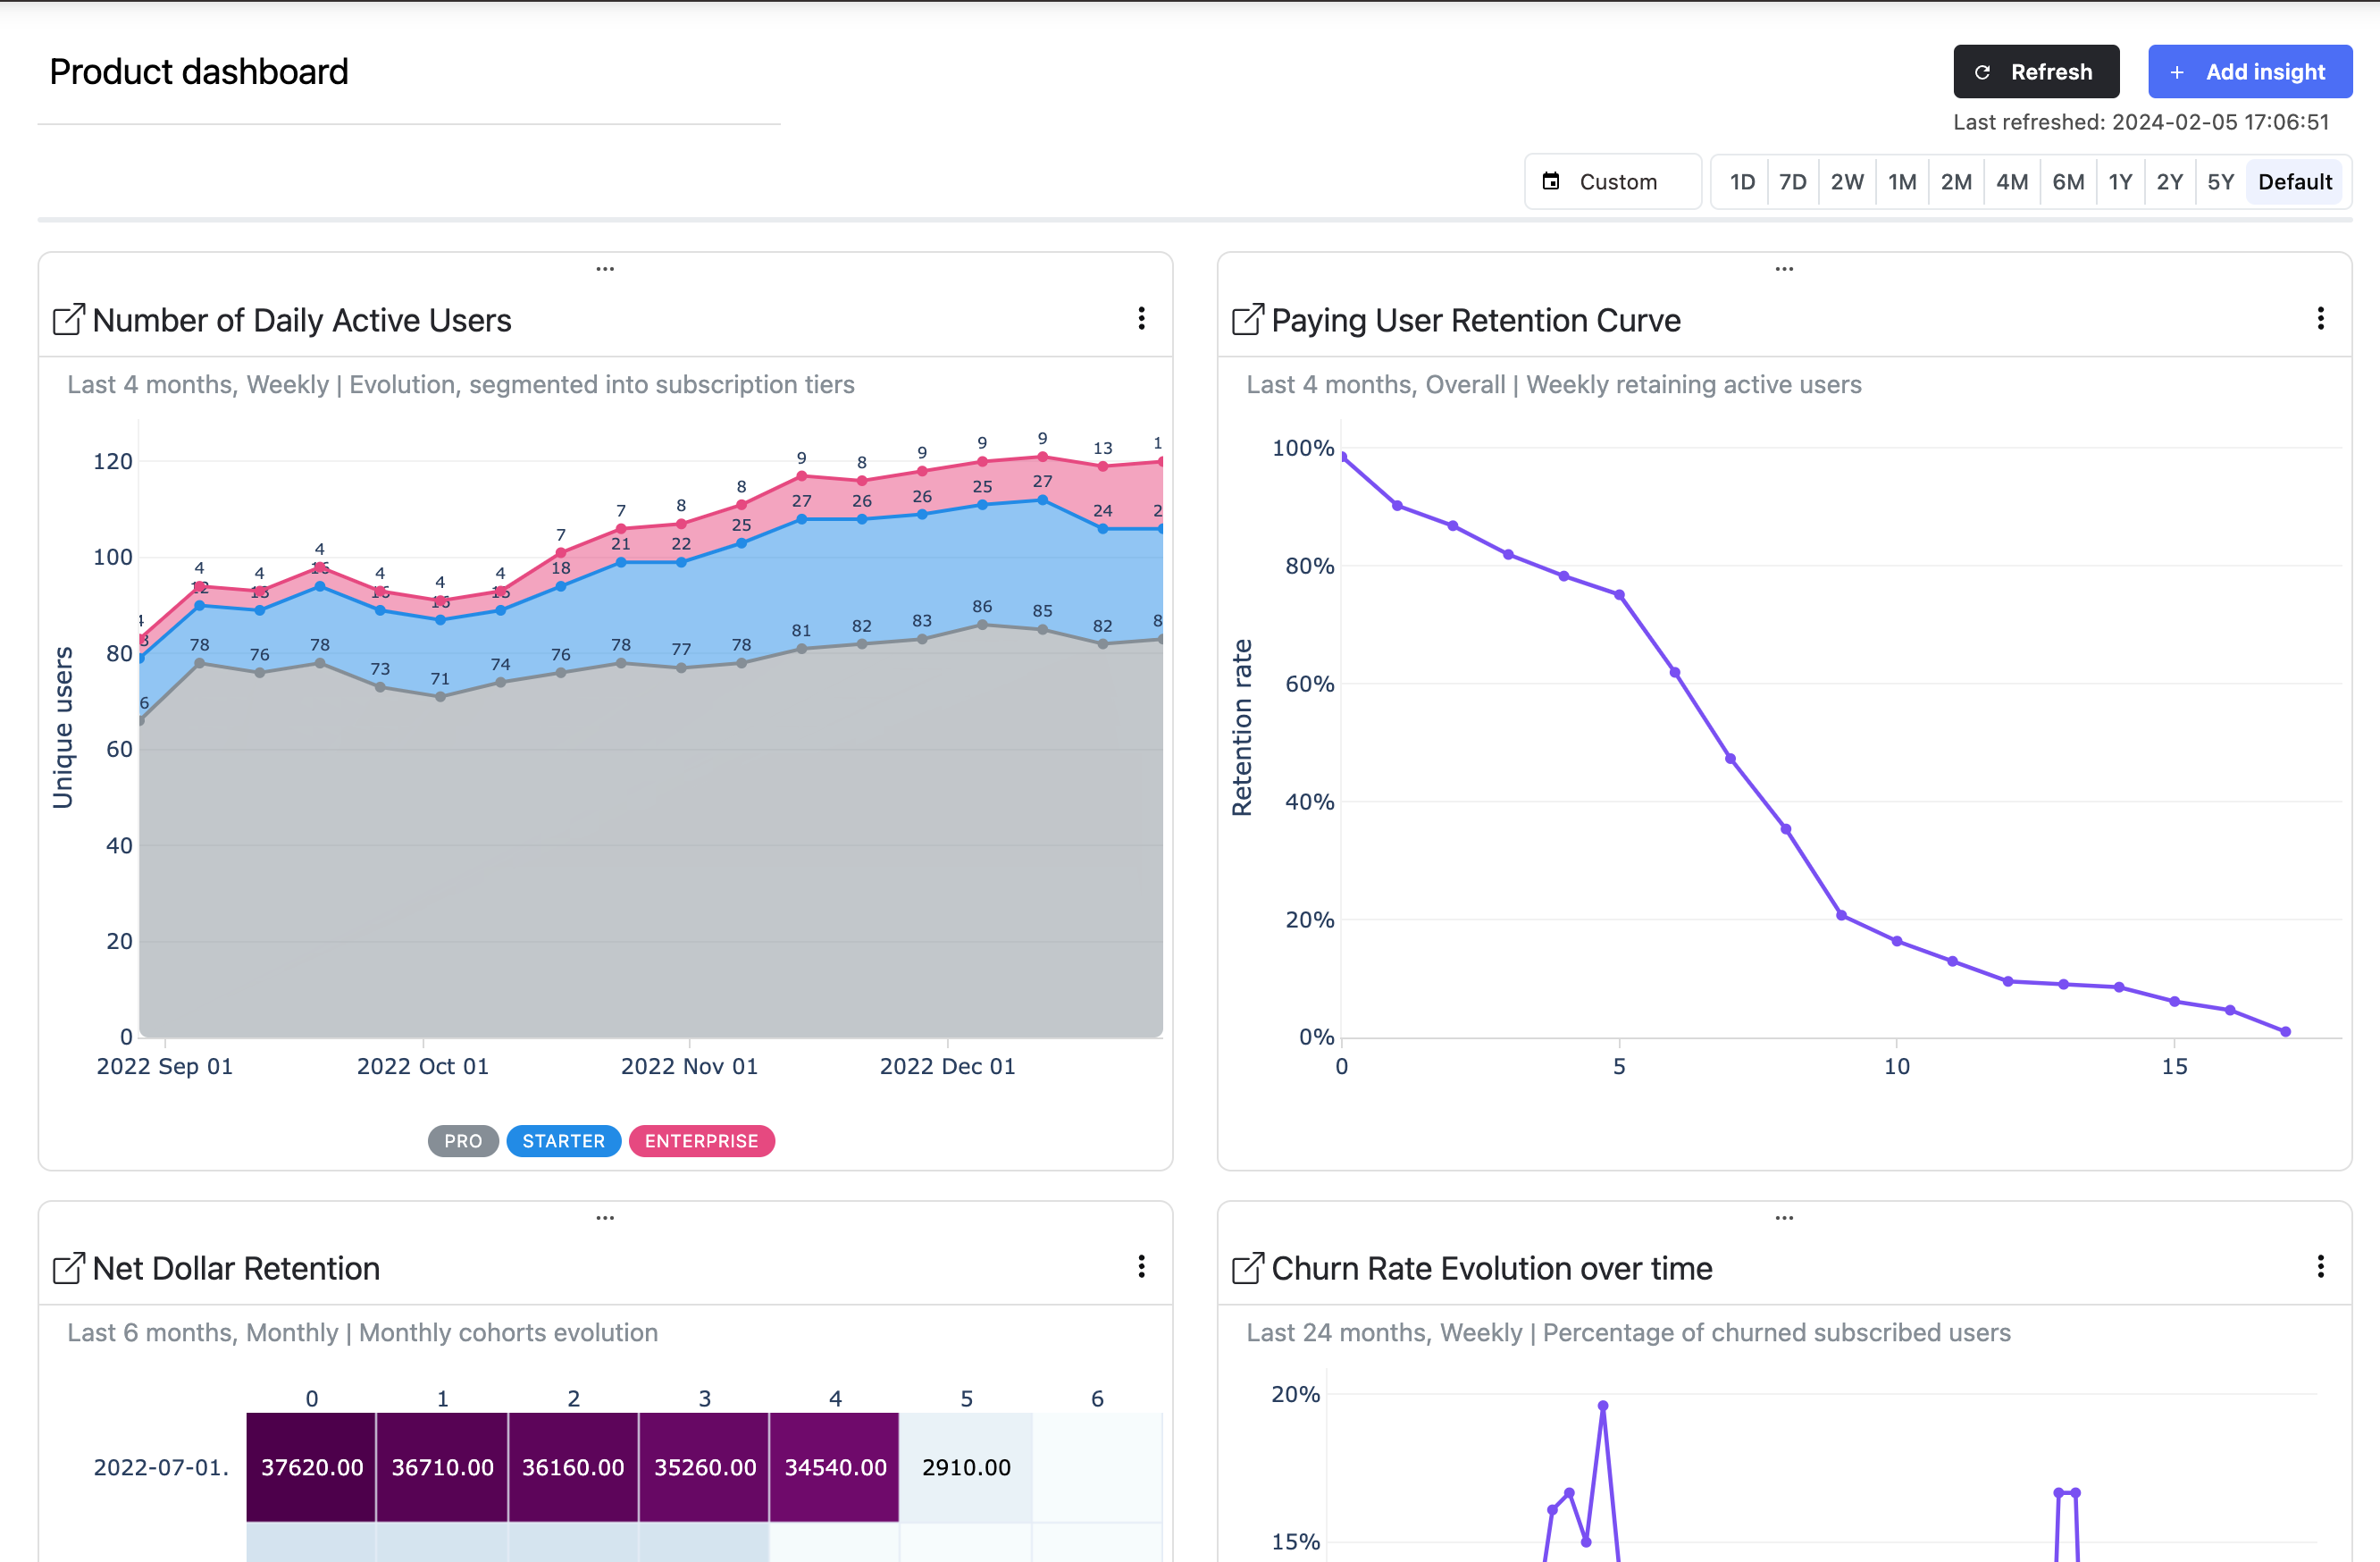Click the Refresh button
Viewport: 2380px width, 1562px height.
pyautogui.click(x=2036, y=71)
